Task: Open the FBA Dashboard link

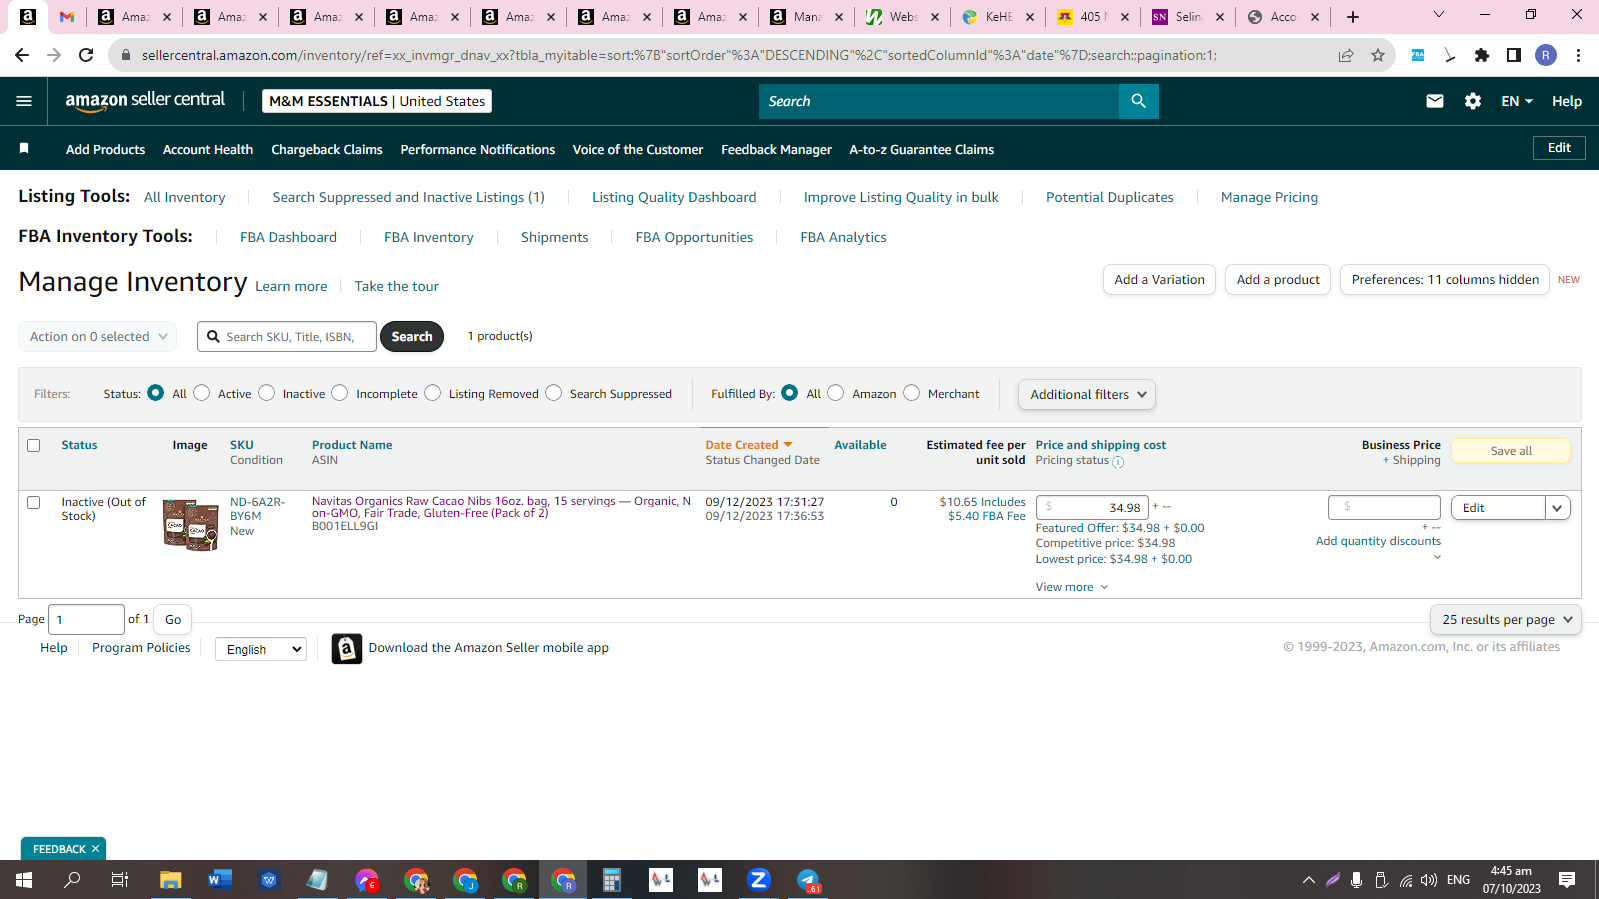Action: click(x=288, y=237)
